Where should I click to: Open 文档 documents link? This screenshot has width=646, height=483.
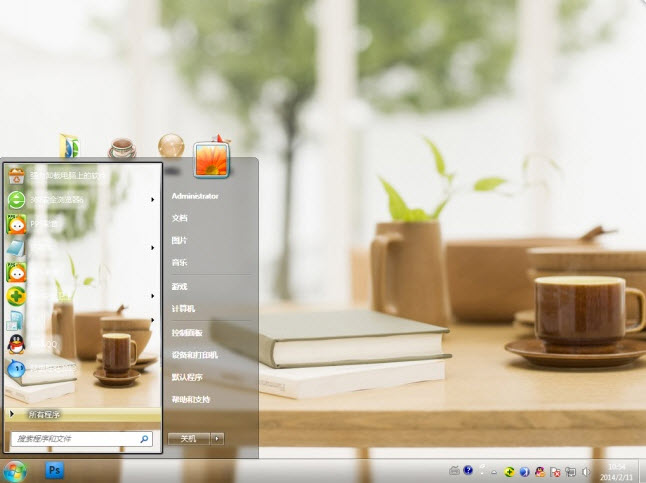[x=179, y=218]
